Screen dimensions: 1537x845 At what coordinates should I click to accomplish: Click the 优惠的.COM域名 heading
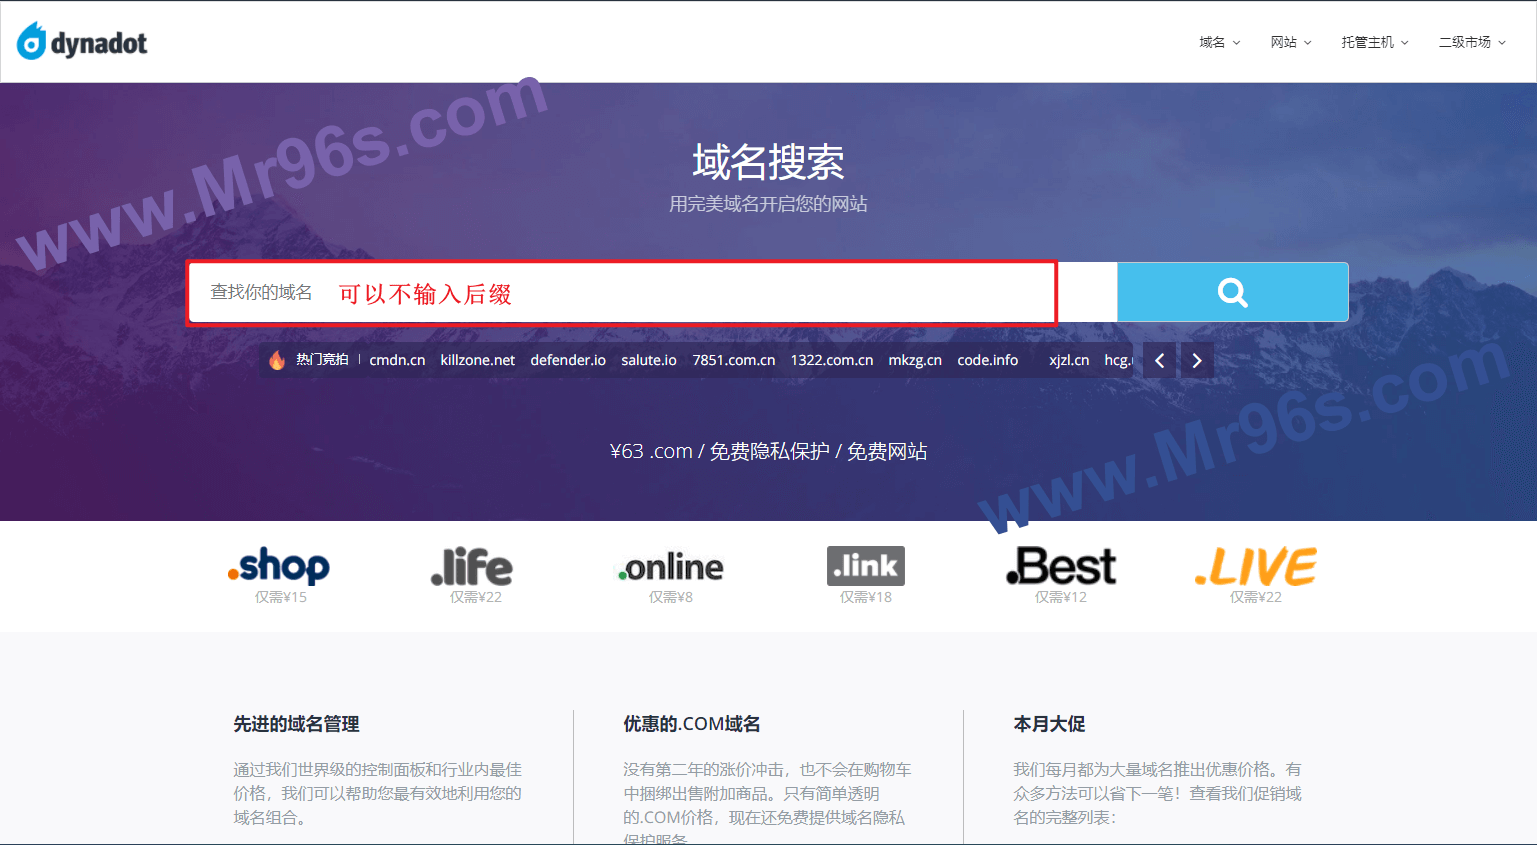(692, 724)
